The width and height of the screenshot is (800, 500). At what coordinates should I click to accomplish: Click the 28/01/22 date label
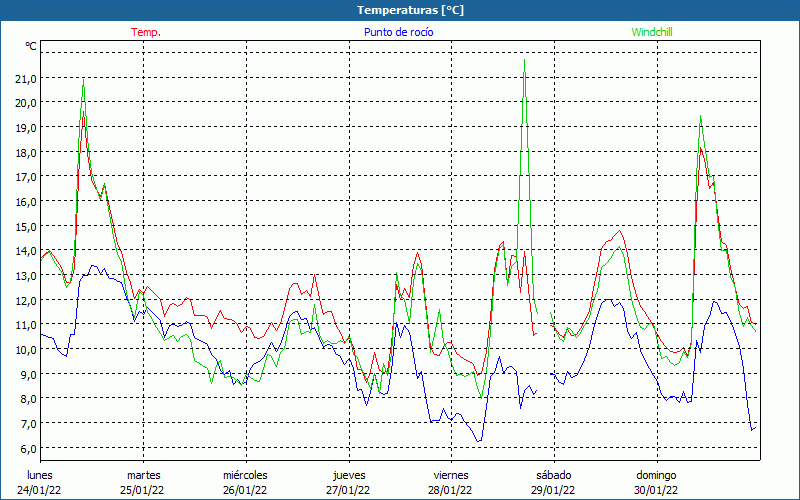coord(451,490)
